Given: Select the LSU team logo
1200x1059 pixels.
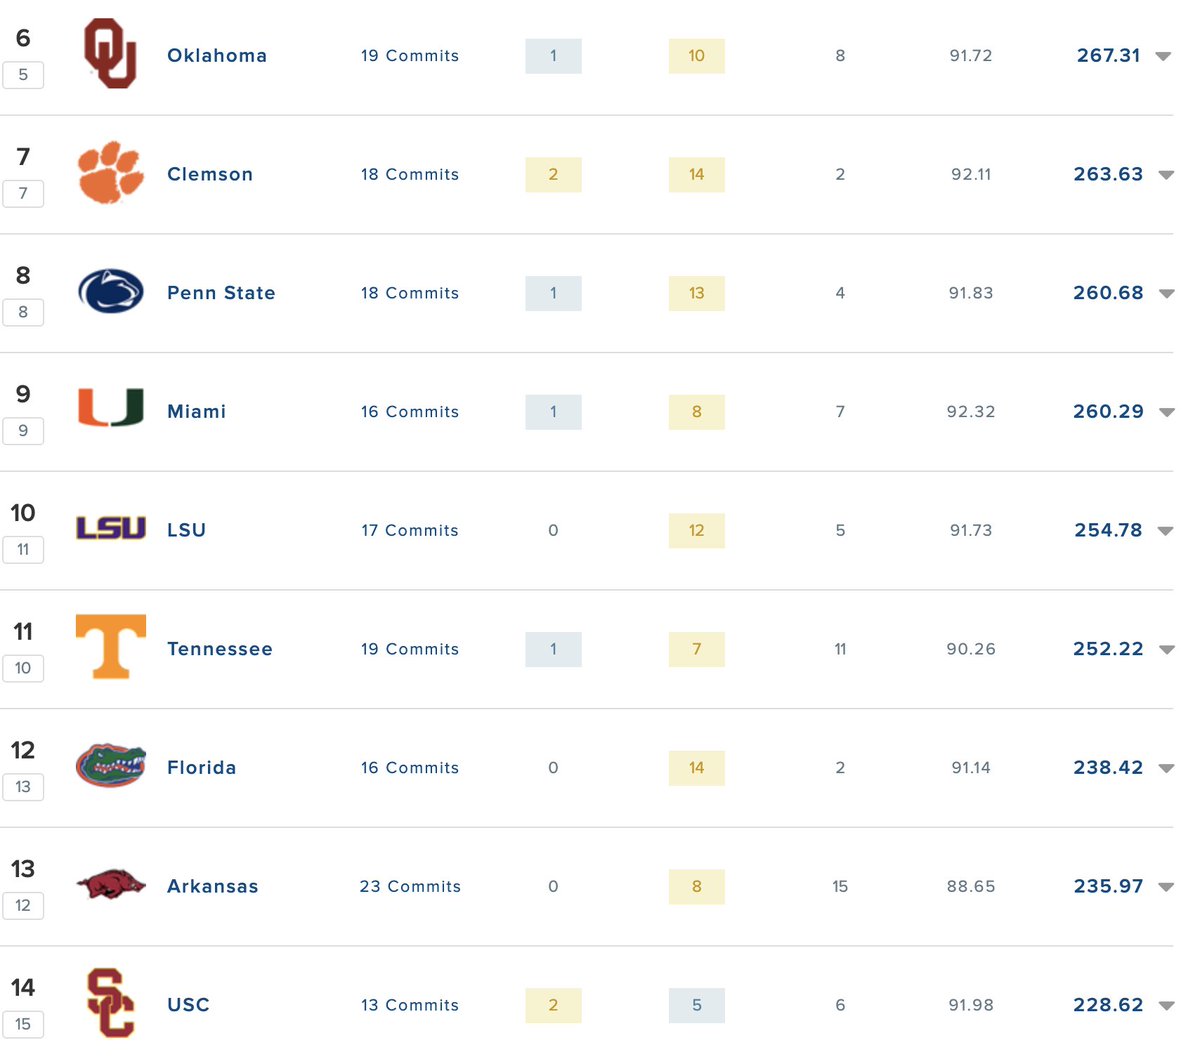Looking at the screenshot, I should 111,528.
